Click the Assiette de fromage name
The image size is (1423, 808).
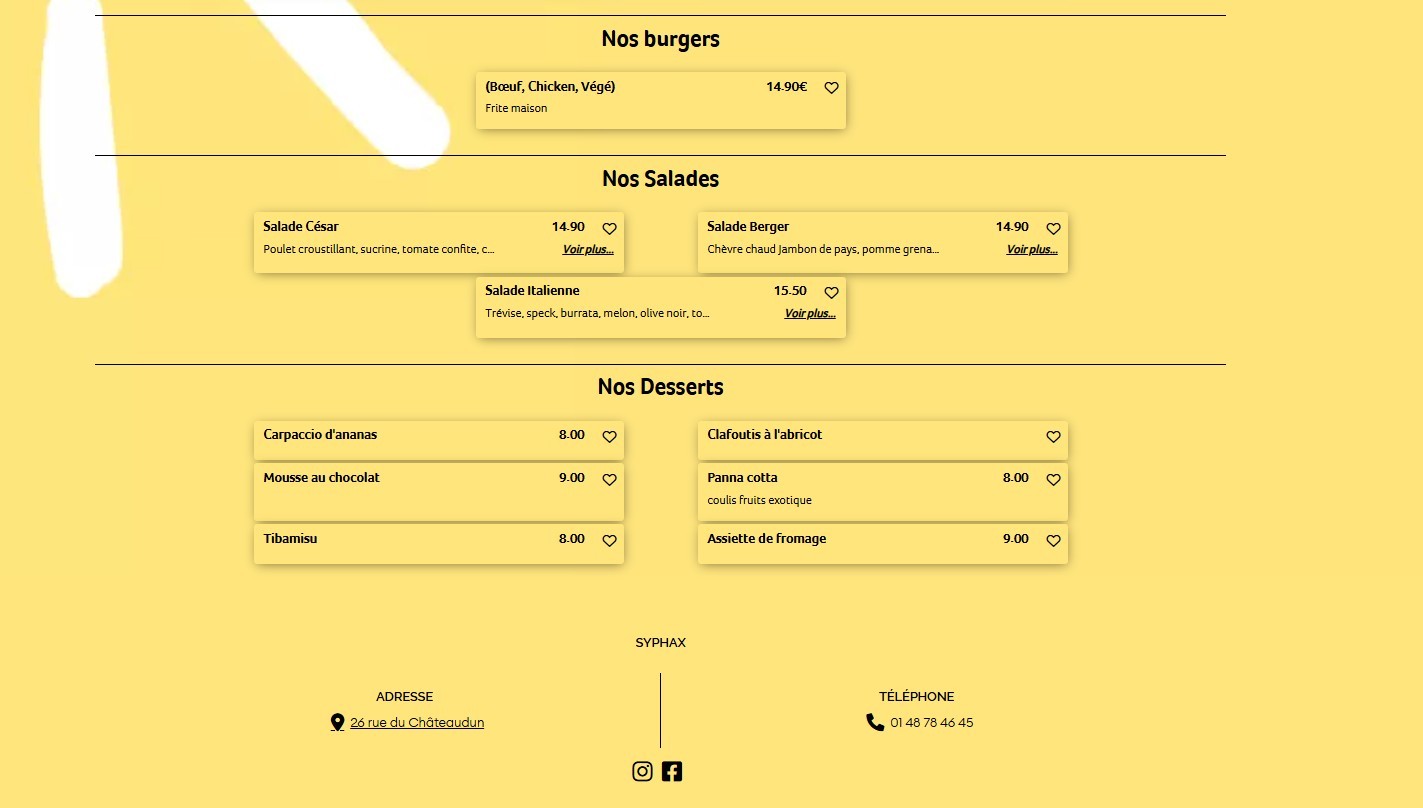pos(766,539)
